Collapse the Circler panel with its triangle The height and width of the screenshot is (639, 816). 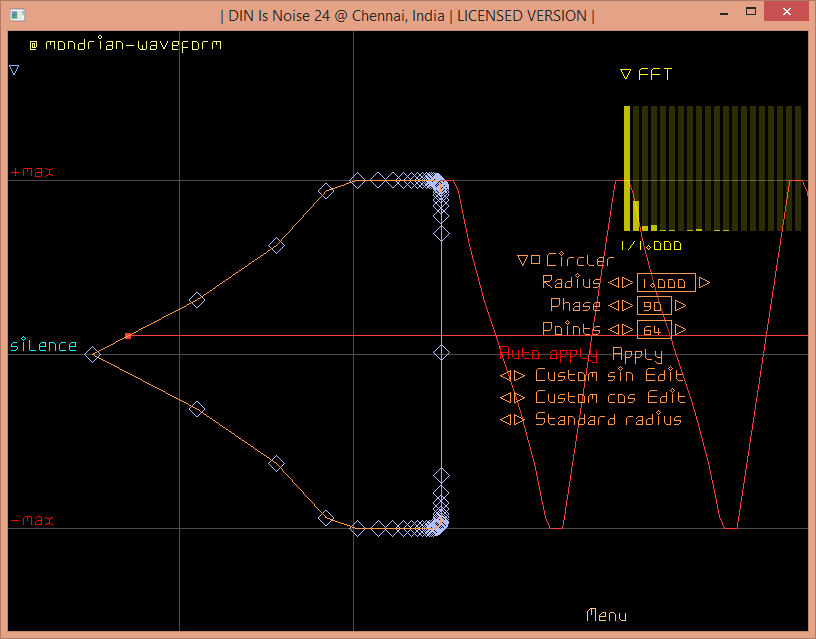[x=522, y=261]
